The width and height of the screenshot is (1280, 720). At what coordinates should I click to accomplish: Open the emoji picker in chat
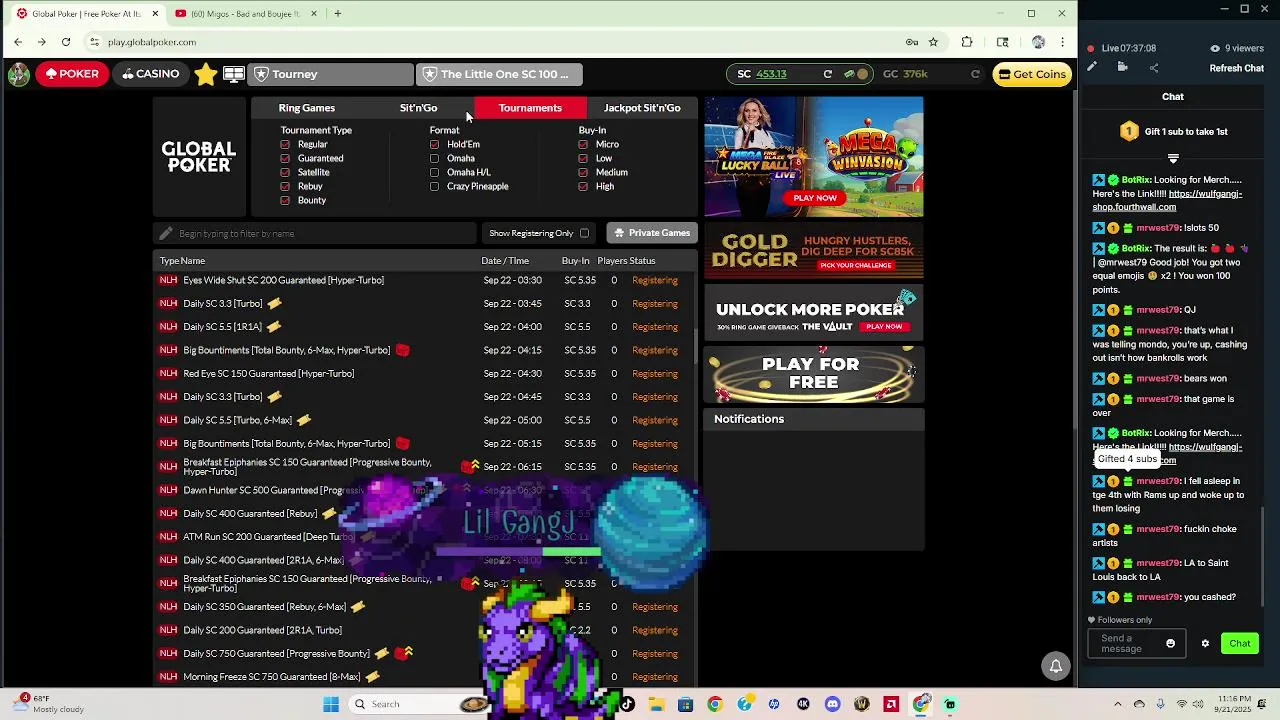tap(1171, 644)
